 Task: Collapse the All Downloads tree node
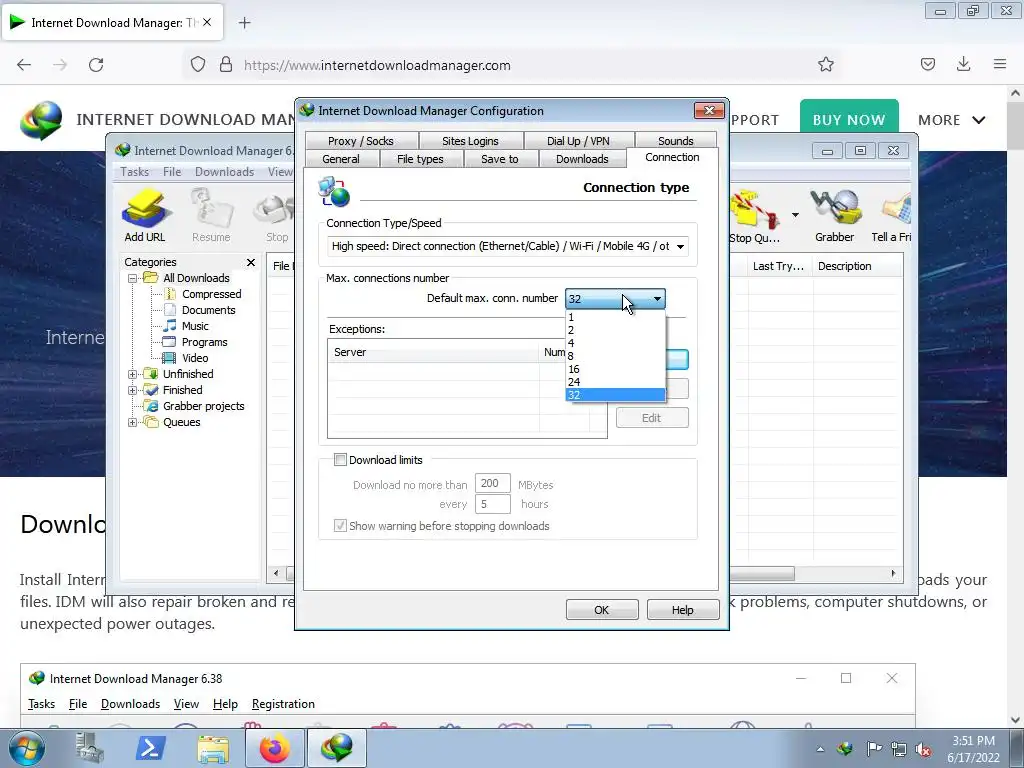point(133,278)
